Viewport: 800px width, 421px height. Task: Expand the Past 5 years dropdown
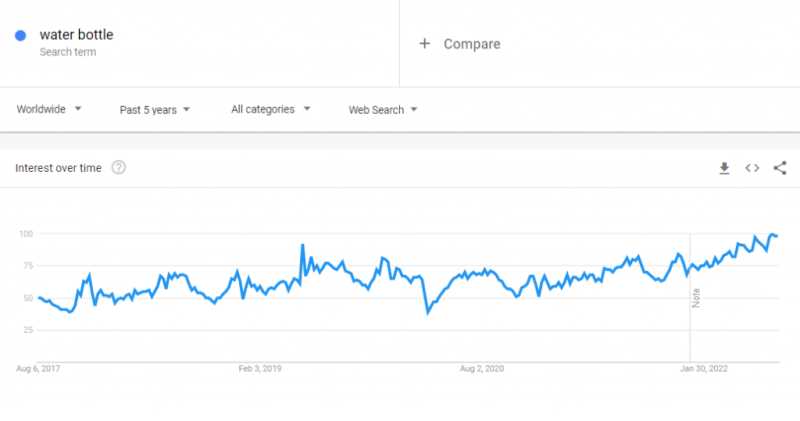[x=154, y=110]
